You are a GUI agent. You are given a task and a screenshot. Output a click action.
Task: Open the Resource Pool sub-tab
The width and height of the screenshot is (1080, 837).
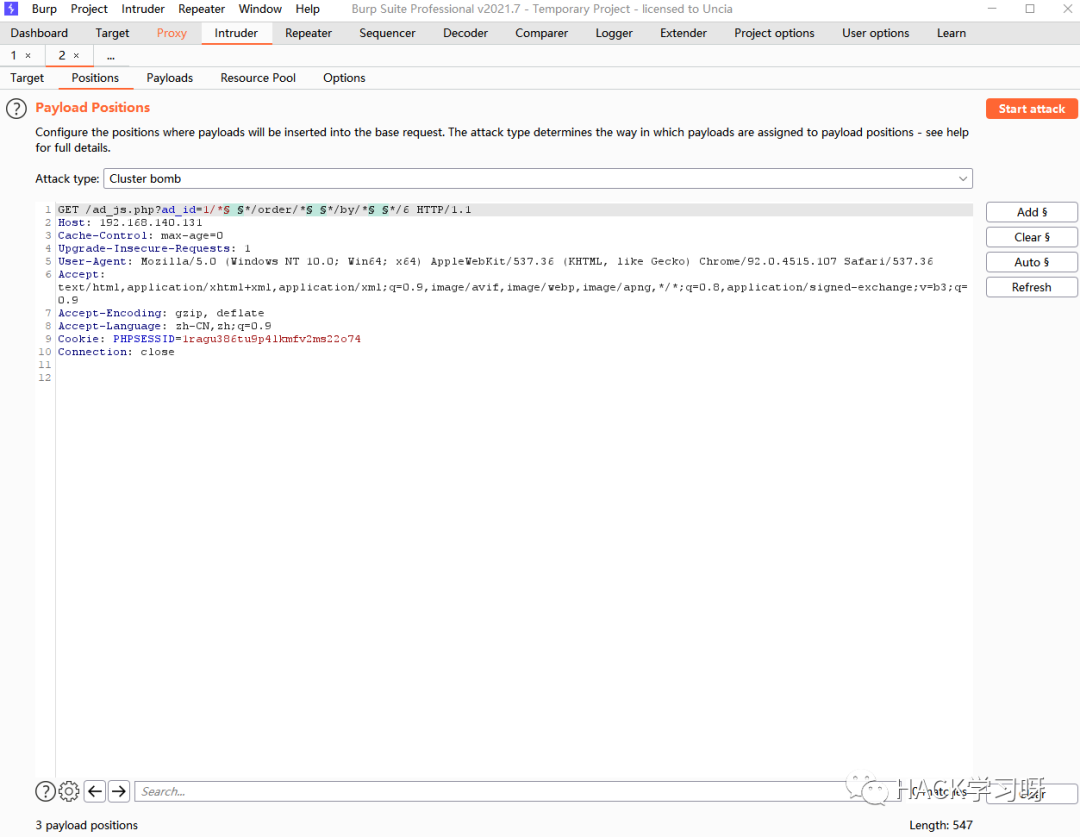tap(258, 78)
